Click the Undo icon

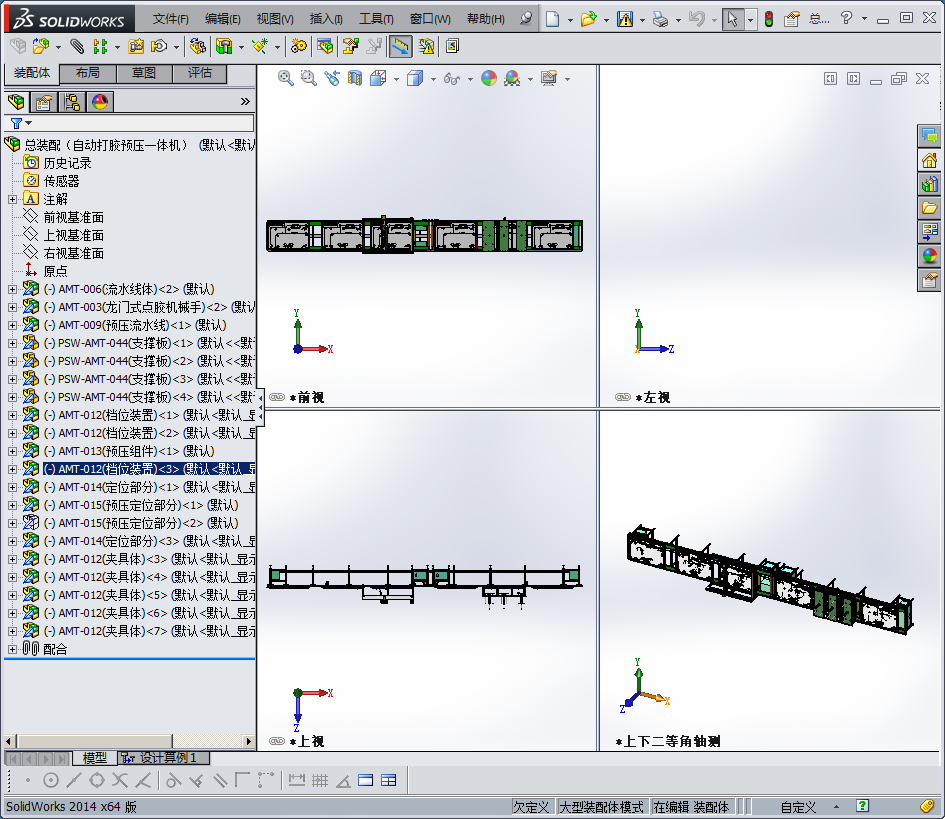click(x=697, y=19)
